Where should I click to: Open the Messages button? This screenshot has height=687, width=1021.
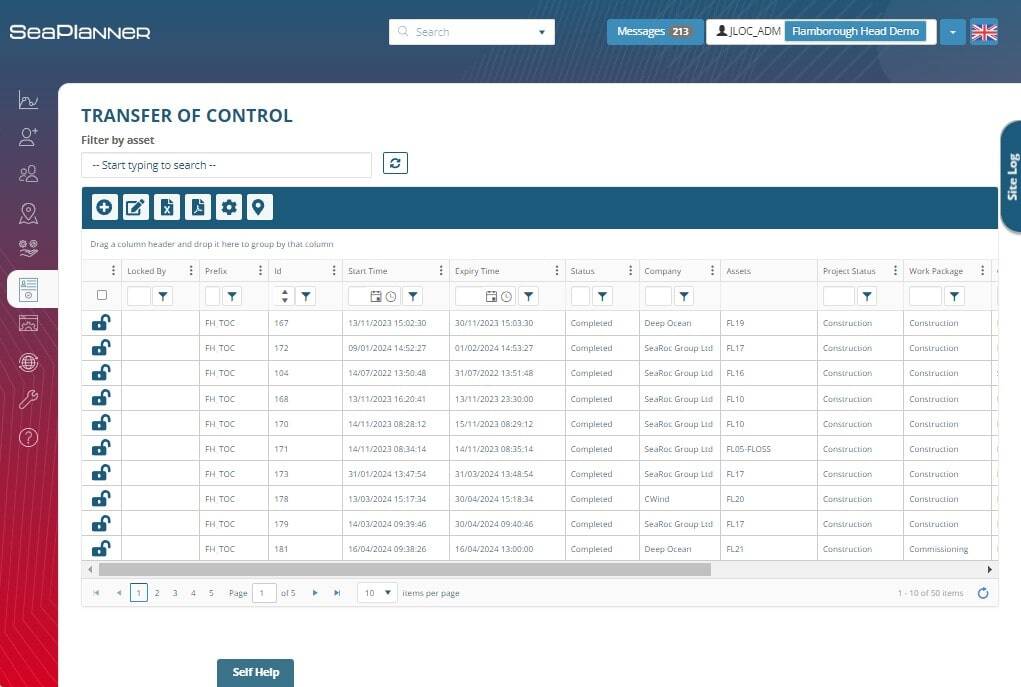[655, 32]
